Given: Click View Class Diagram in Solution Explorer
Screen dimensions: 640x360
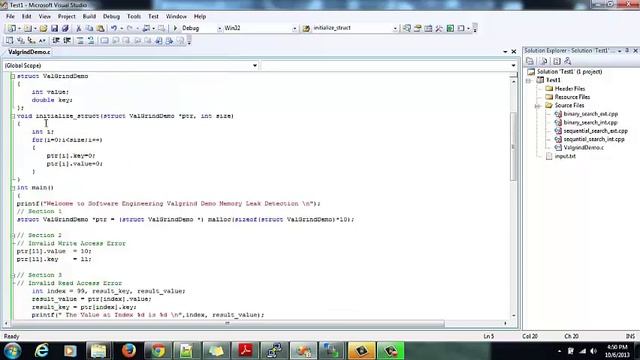Looking at the screenshot, I should 567,61.
